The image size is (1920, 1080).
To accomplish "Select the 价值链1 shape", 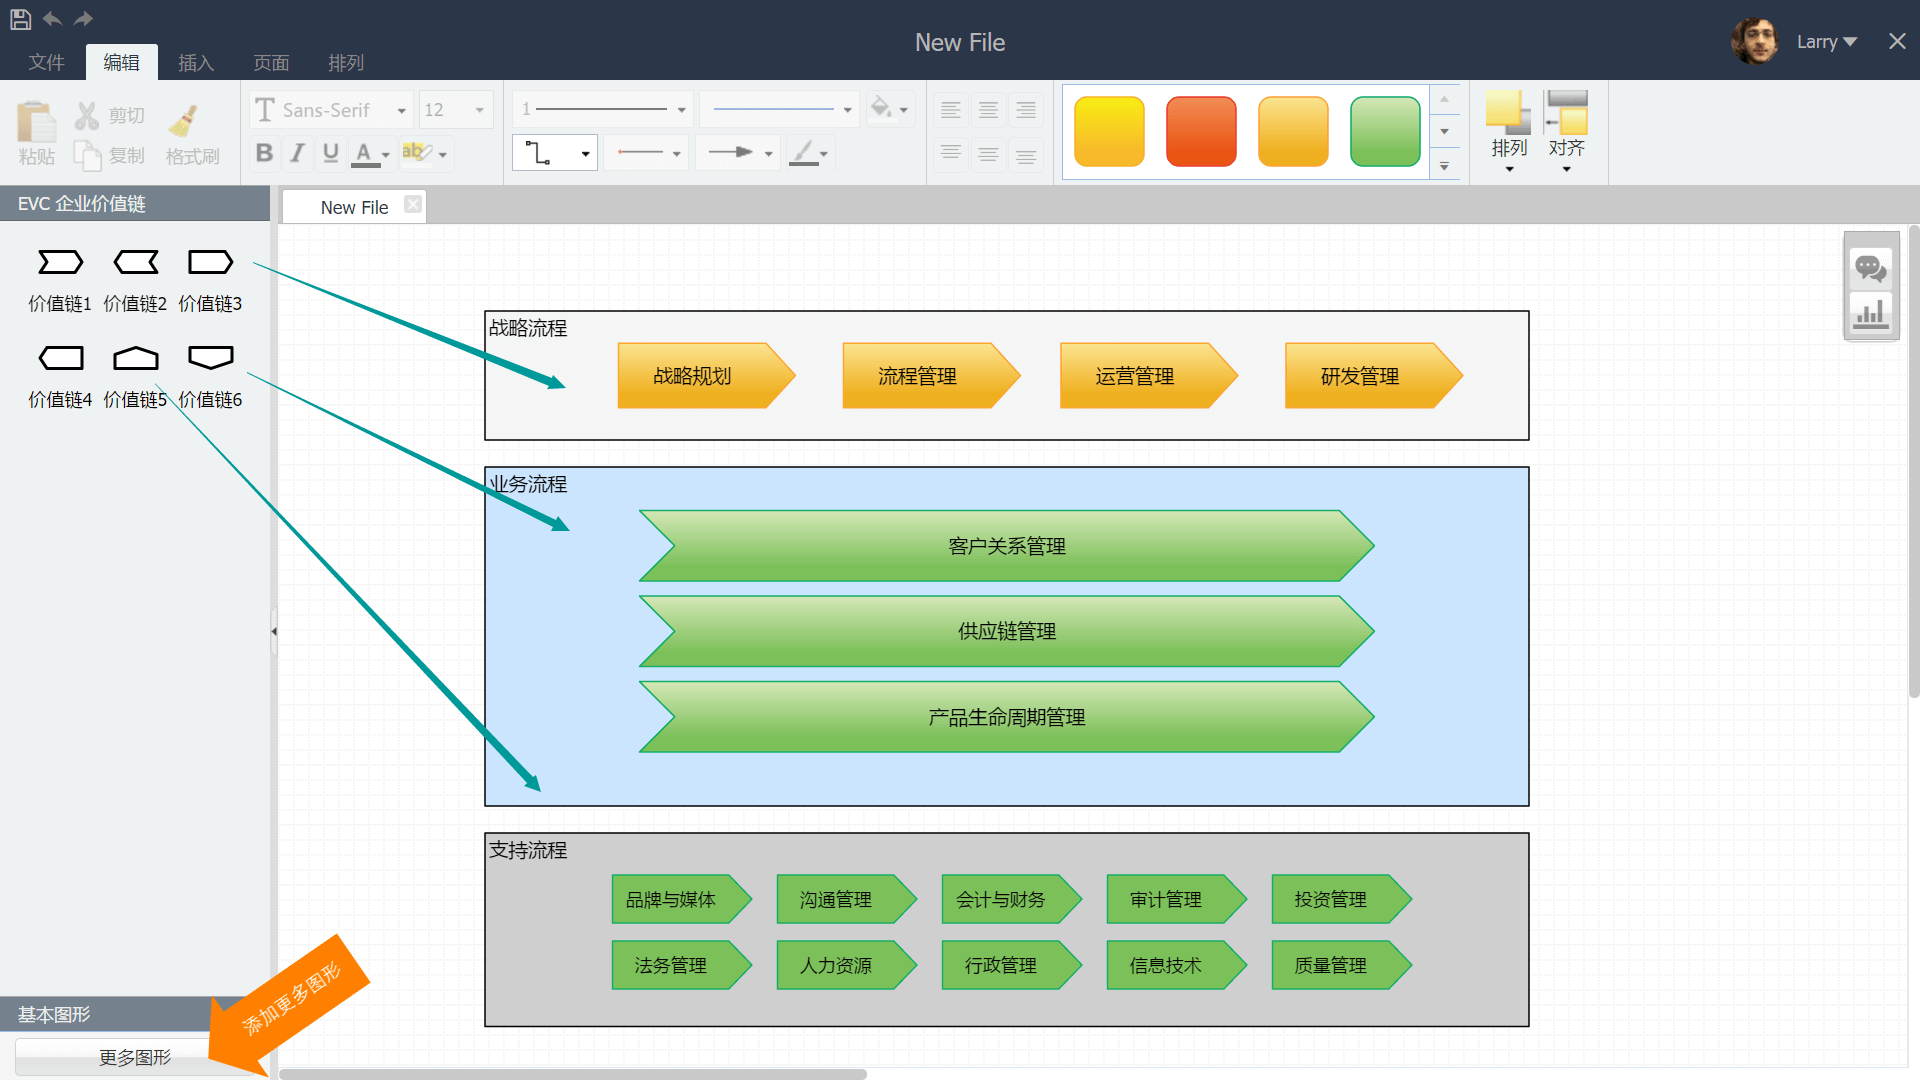I will [x=60, y=263].
